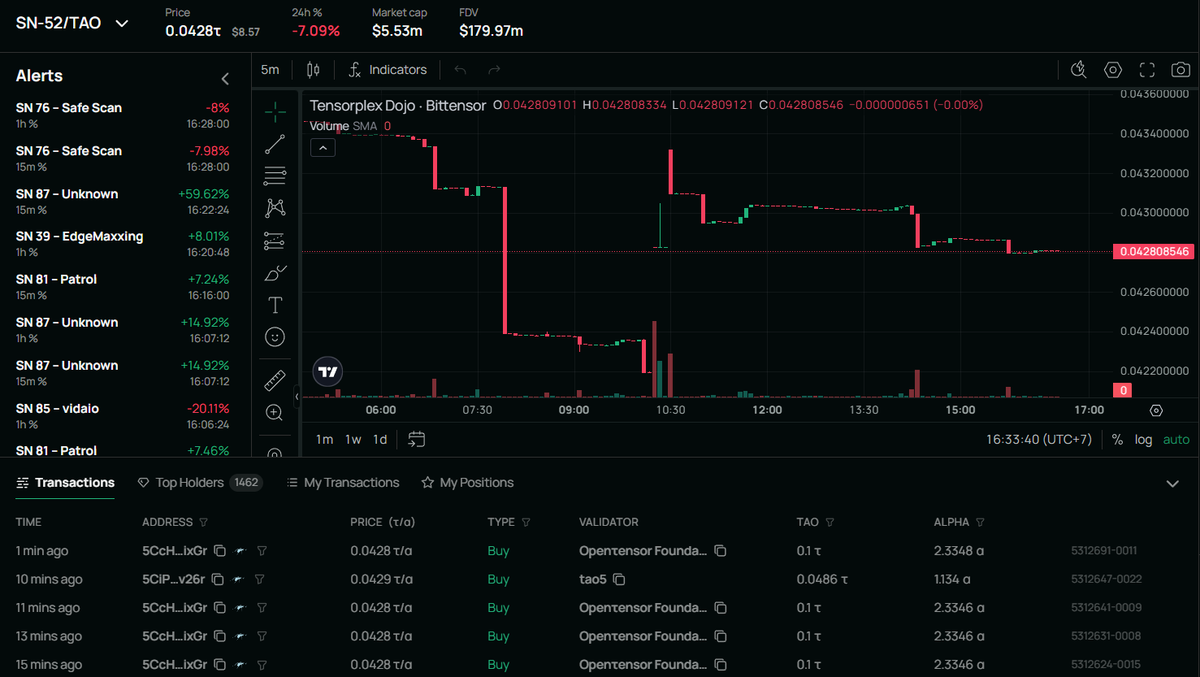Select the Fibonacci retracement tool

[x=275, y=176]
